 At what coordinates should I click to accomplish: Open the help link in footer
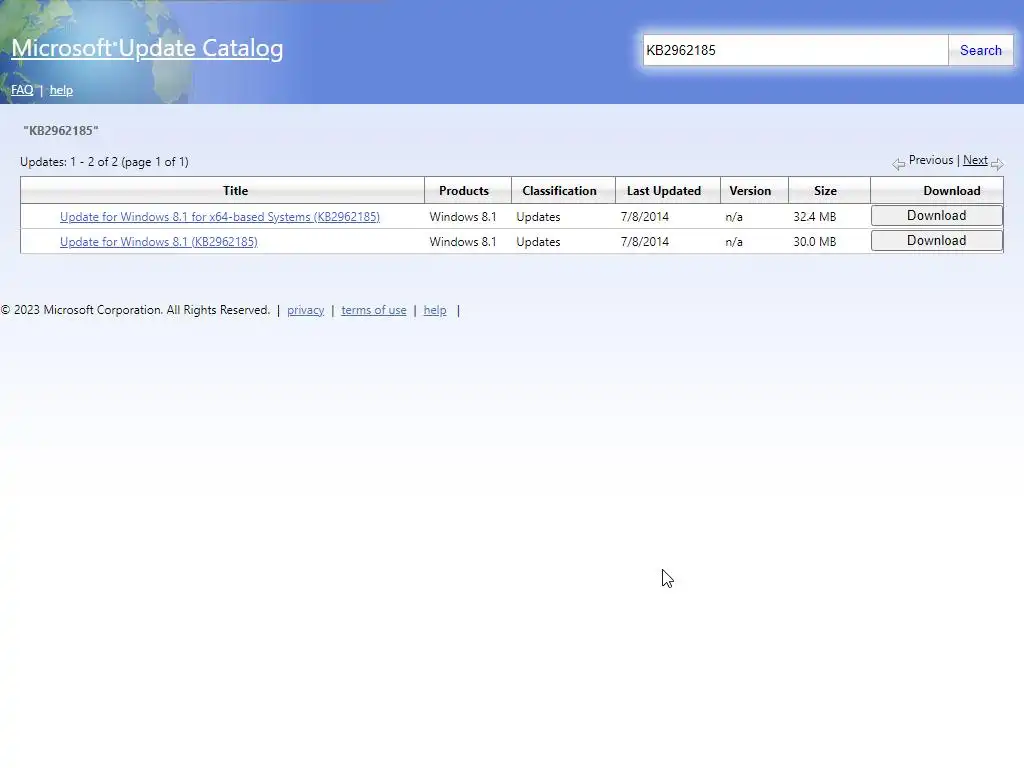pos(435,310)
